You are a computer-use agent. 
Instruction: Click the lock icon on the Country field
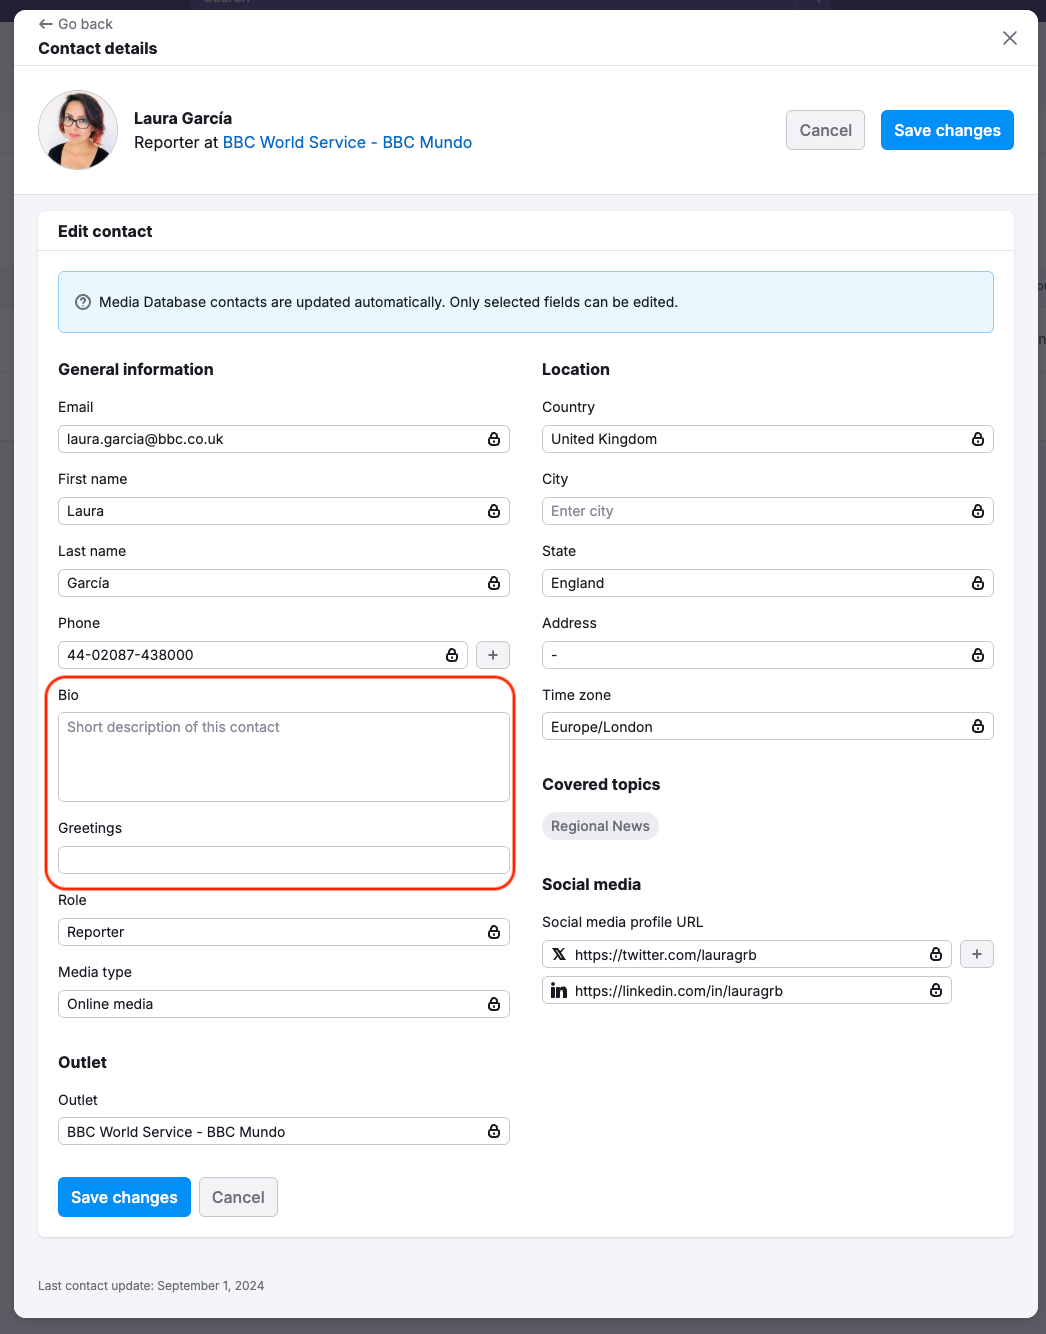978,439
